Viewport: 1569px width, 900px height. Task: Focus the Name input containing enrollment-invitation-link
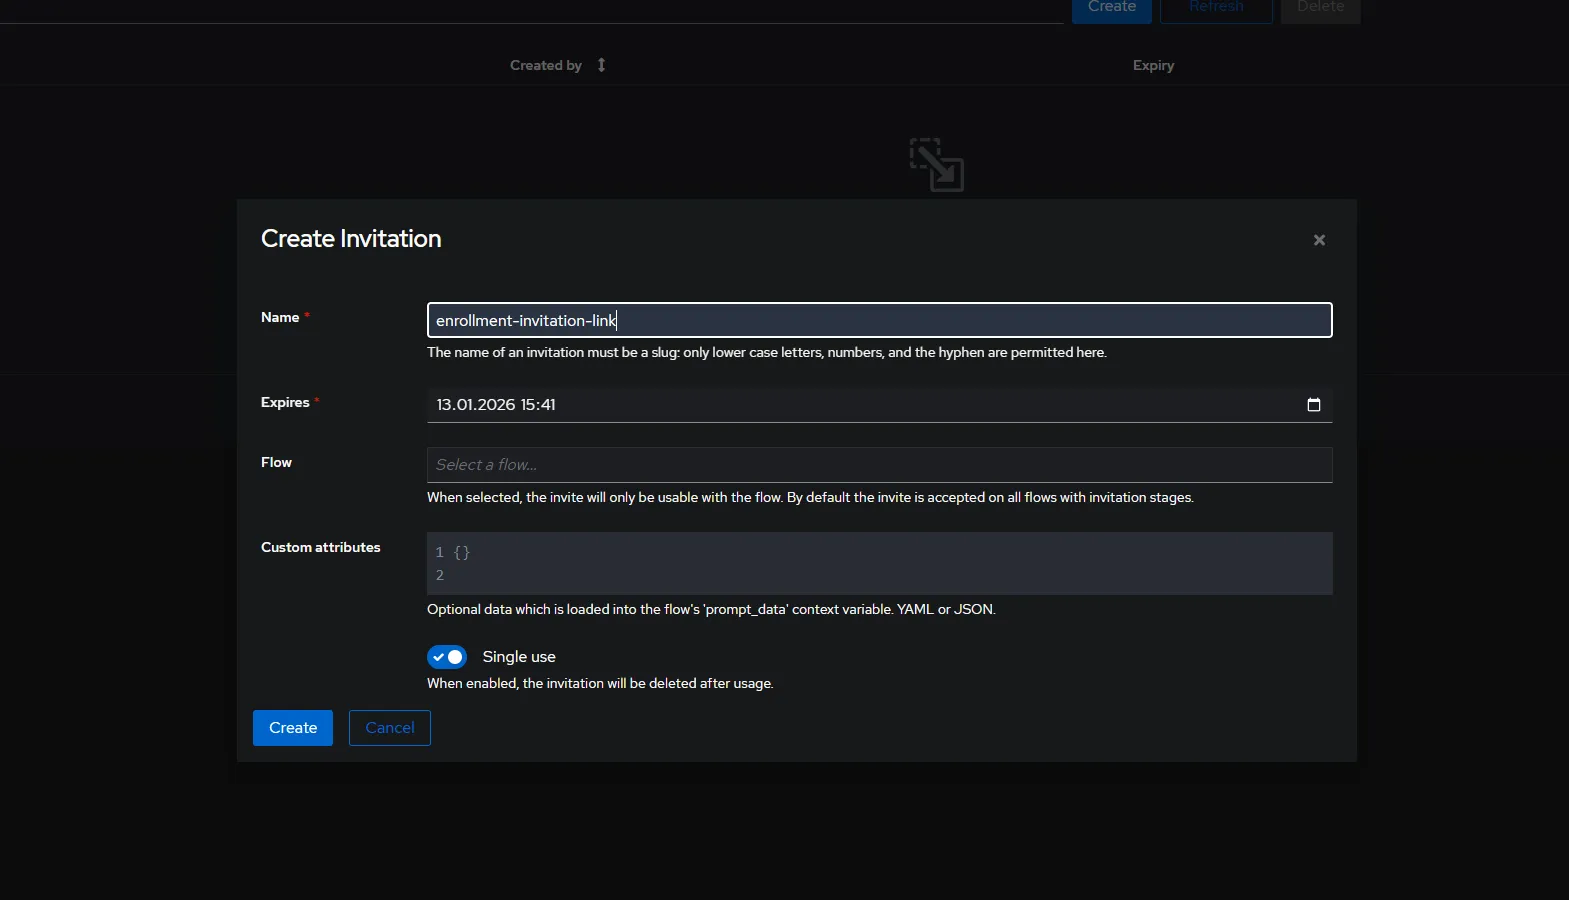tap(878, 320)
